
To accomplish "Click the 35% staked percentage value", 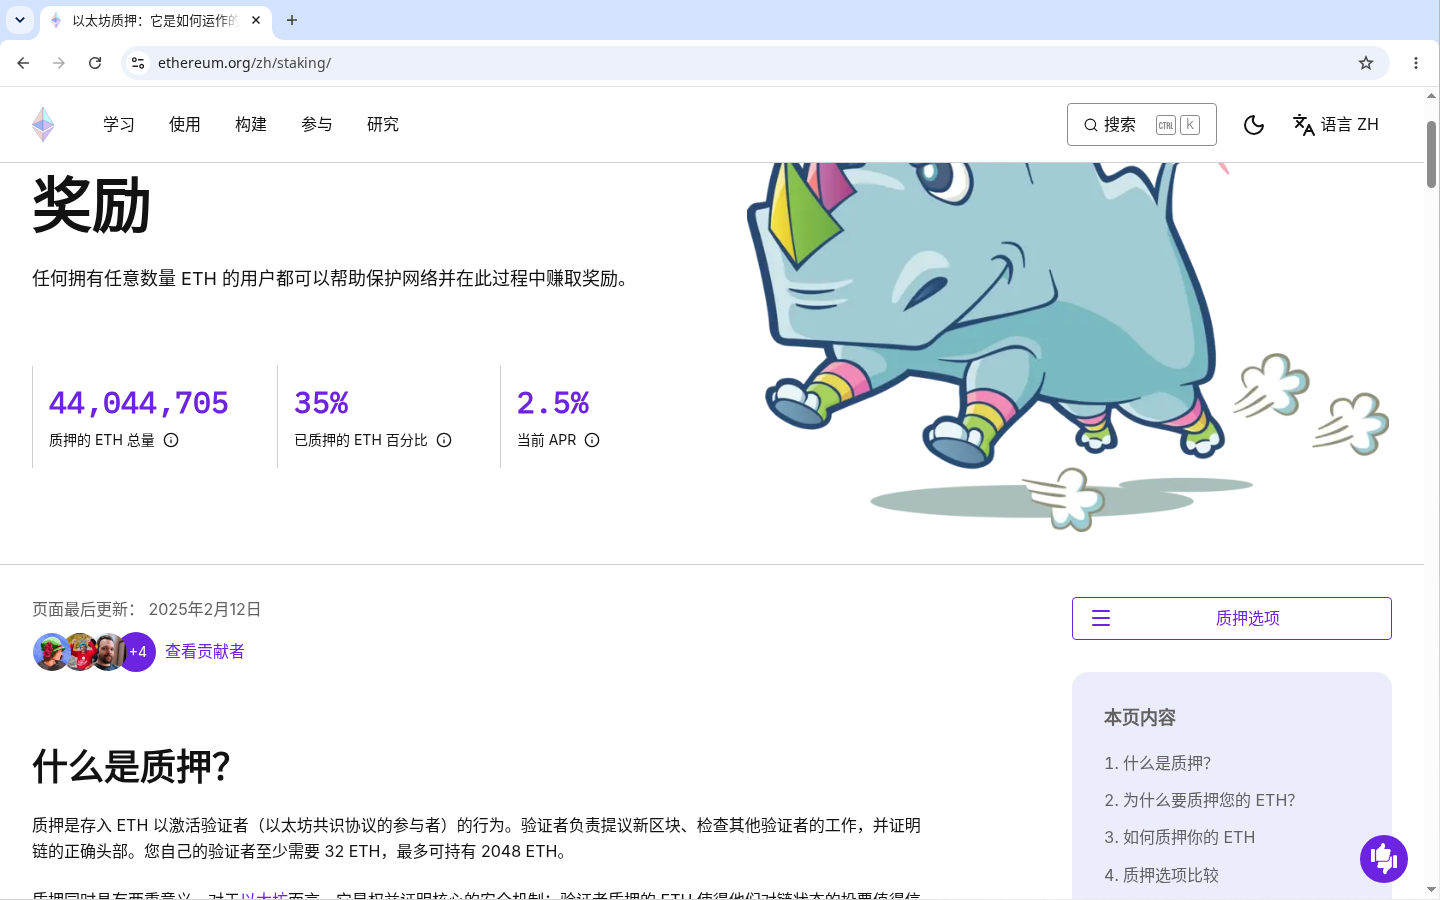I will [x=321, y=403].
